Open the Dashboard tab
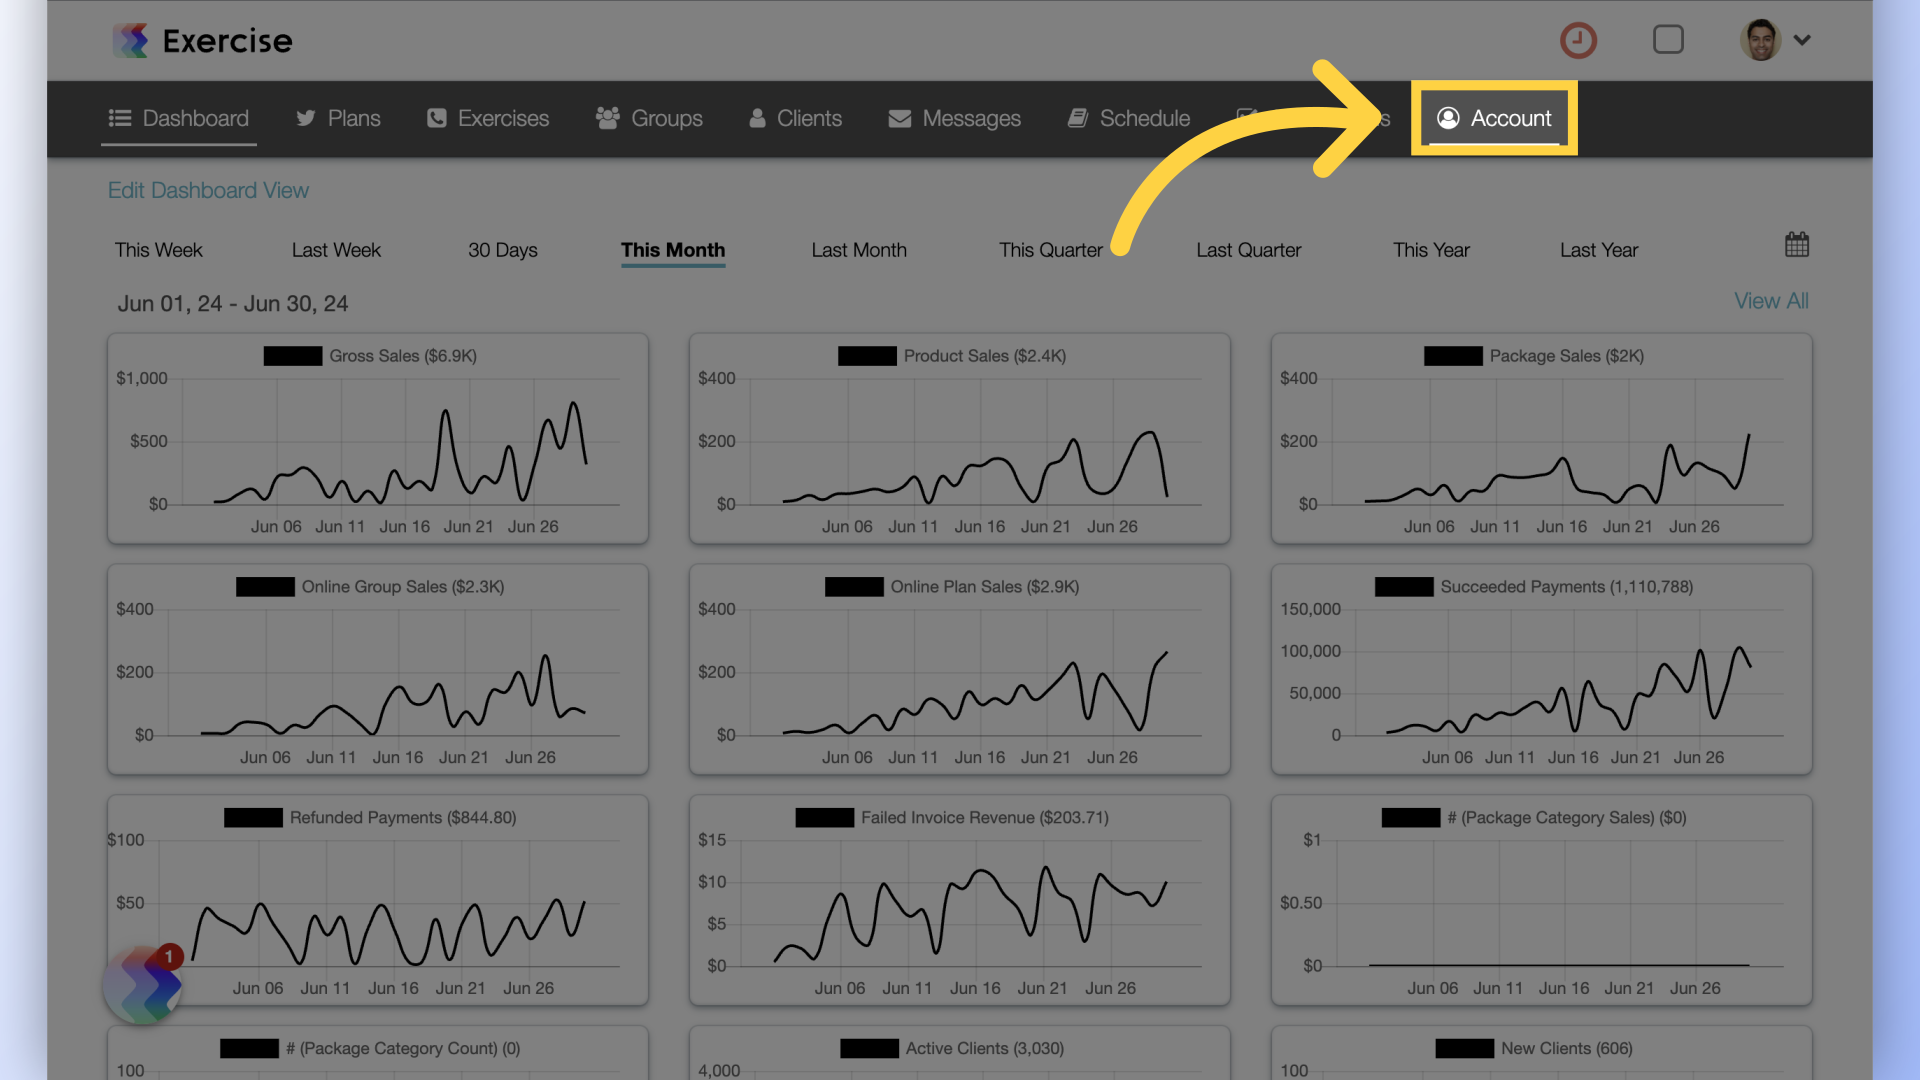This screenshot has height=1080, width=1920. [179, 118]
